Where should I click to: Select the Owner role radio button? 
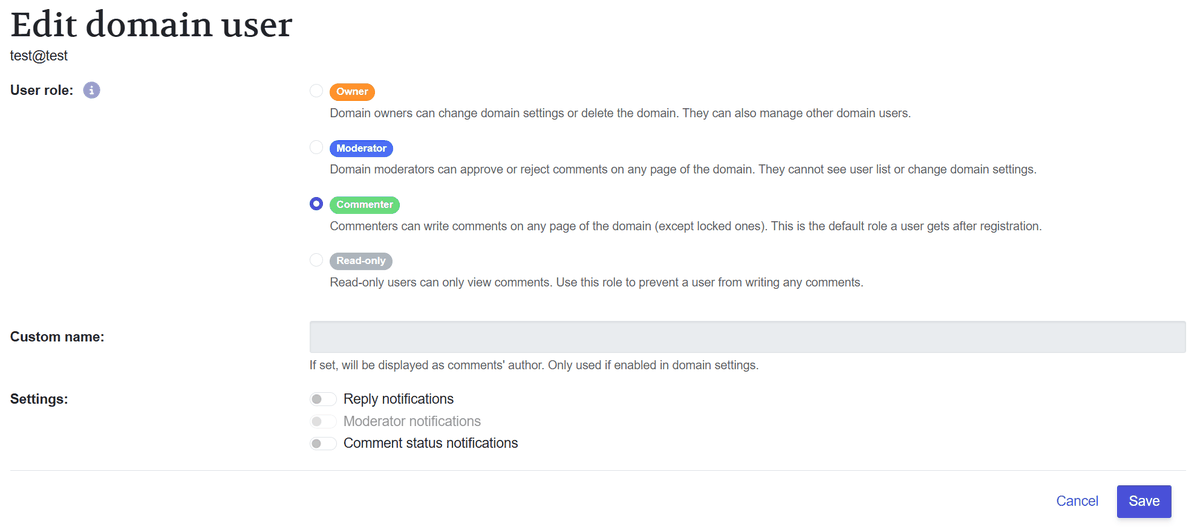(316, 91)
